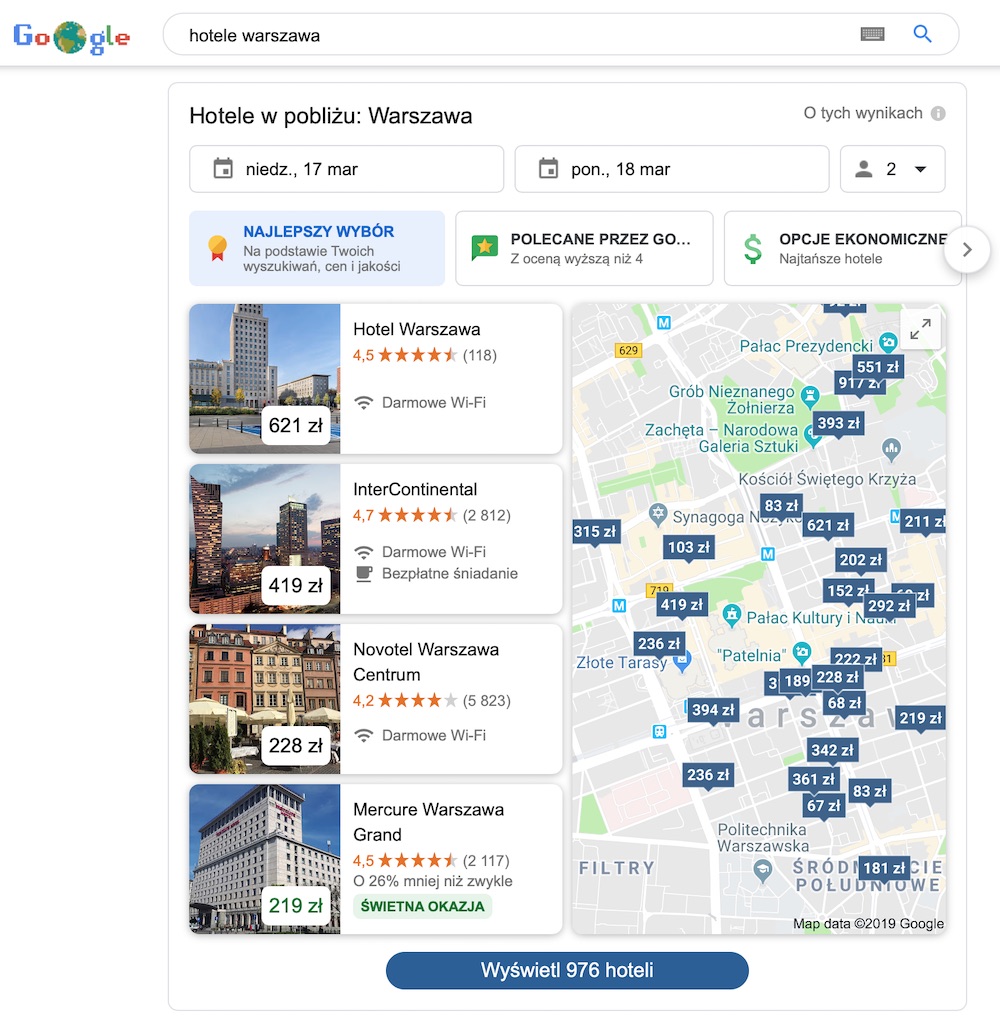
Task: Click the Politechnika Warszawska map pin
Action: (x=763, y=871)
